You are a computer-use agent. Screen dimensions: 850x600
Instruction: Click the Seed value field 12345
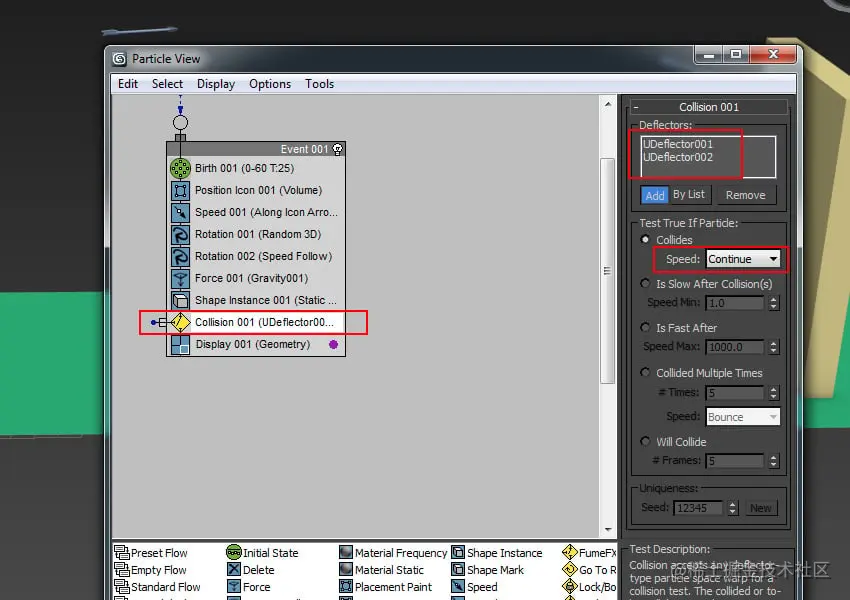698,508
